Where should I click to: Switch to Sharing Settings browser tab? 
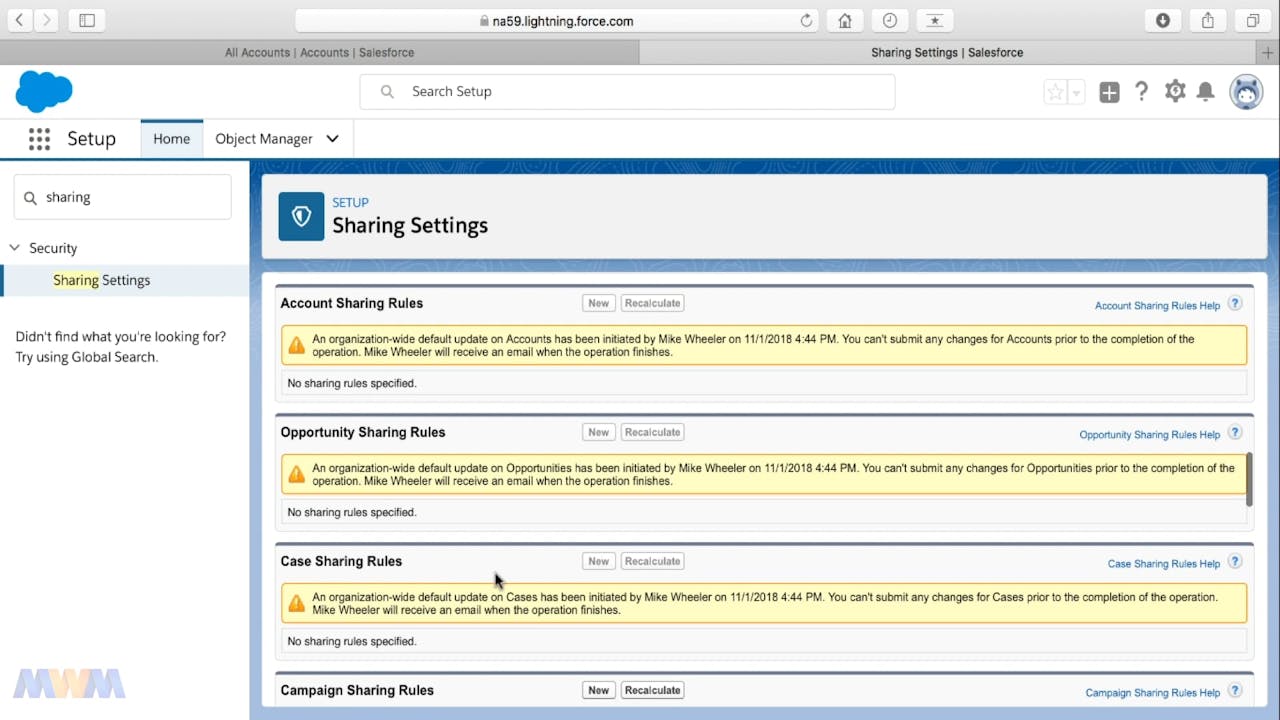click(x=947, y=52)
